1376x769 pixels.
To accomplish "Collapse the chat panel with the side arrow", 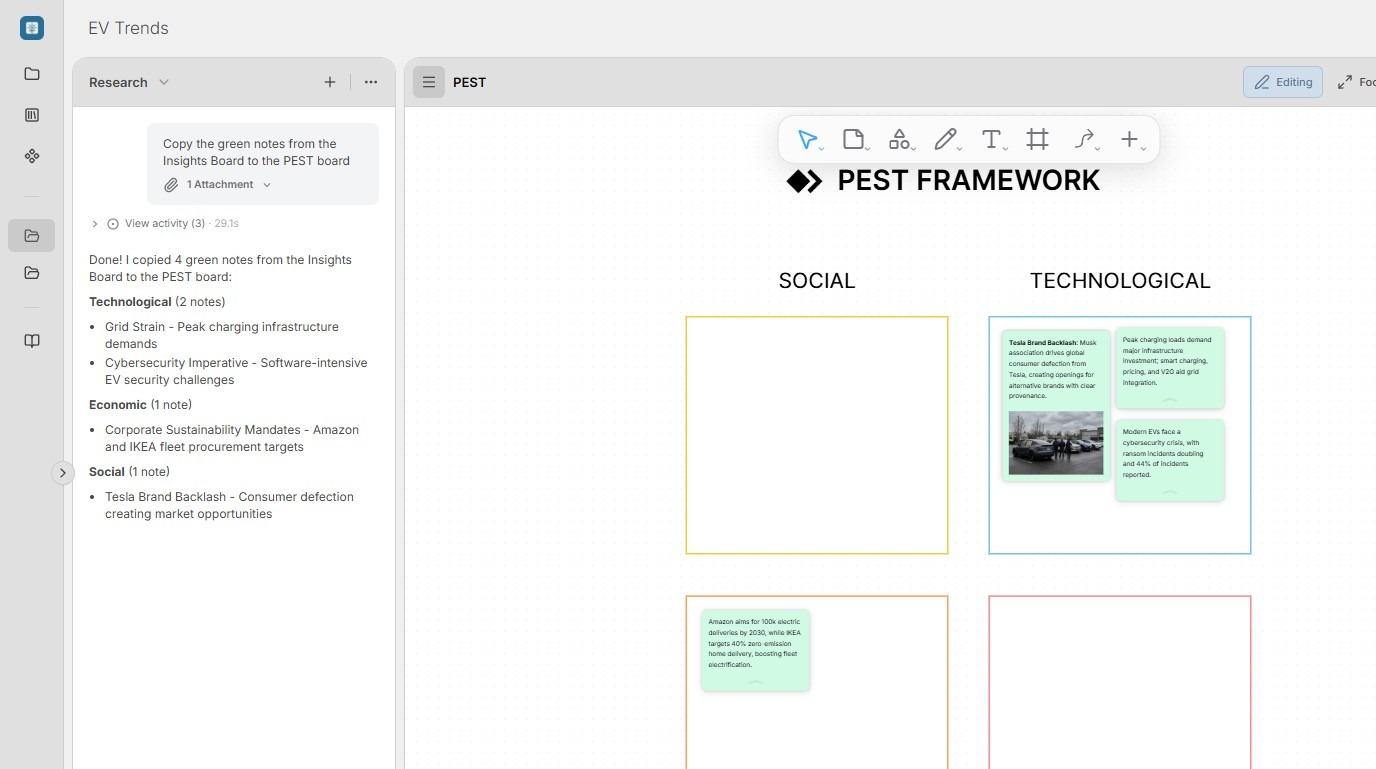I will [x=63, y=473].
